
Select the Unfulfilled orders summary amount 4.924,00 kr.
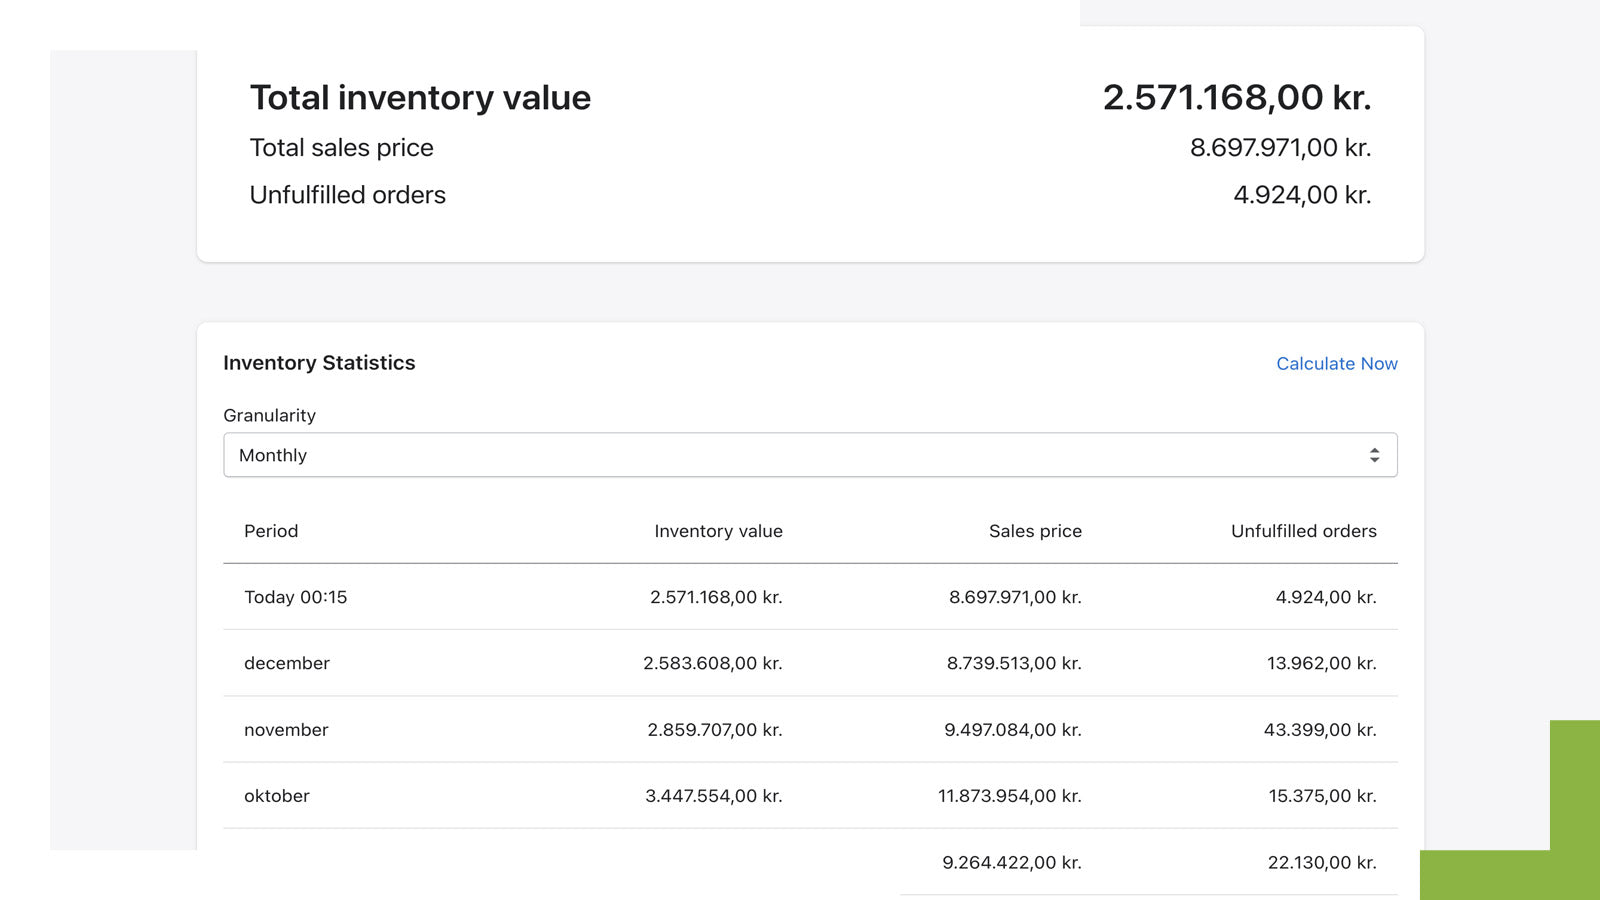point(1304,194)
